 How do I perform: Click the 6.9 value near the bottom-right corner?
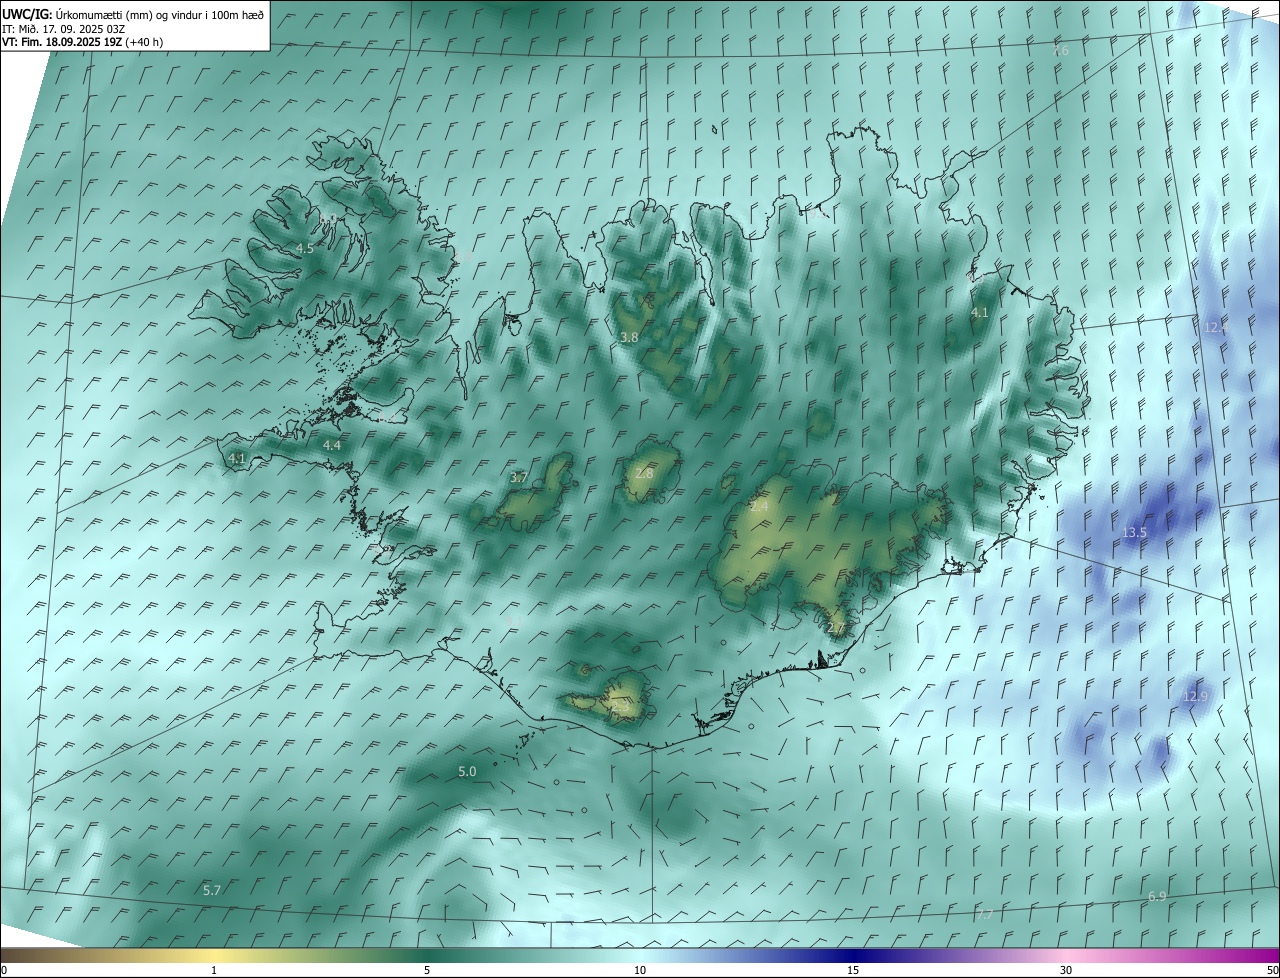click(1157, 897)
